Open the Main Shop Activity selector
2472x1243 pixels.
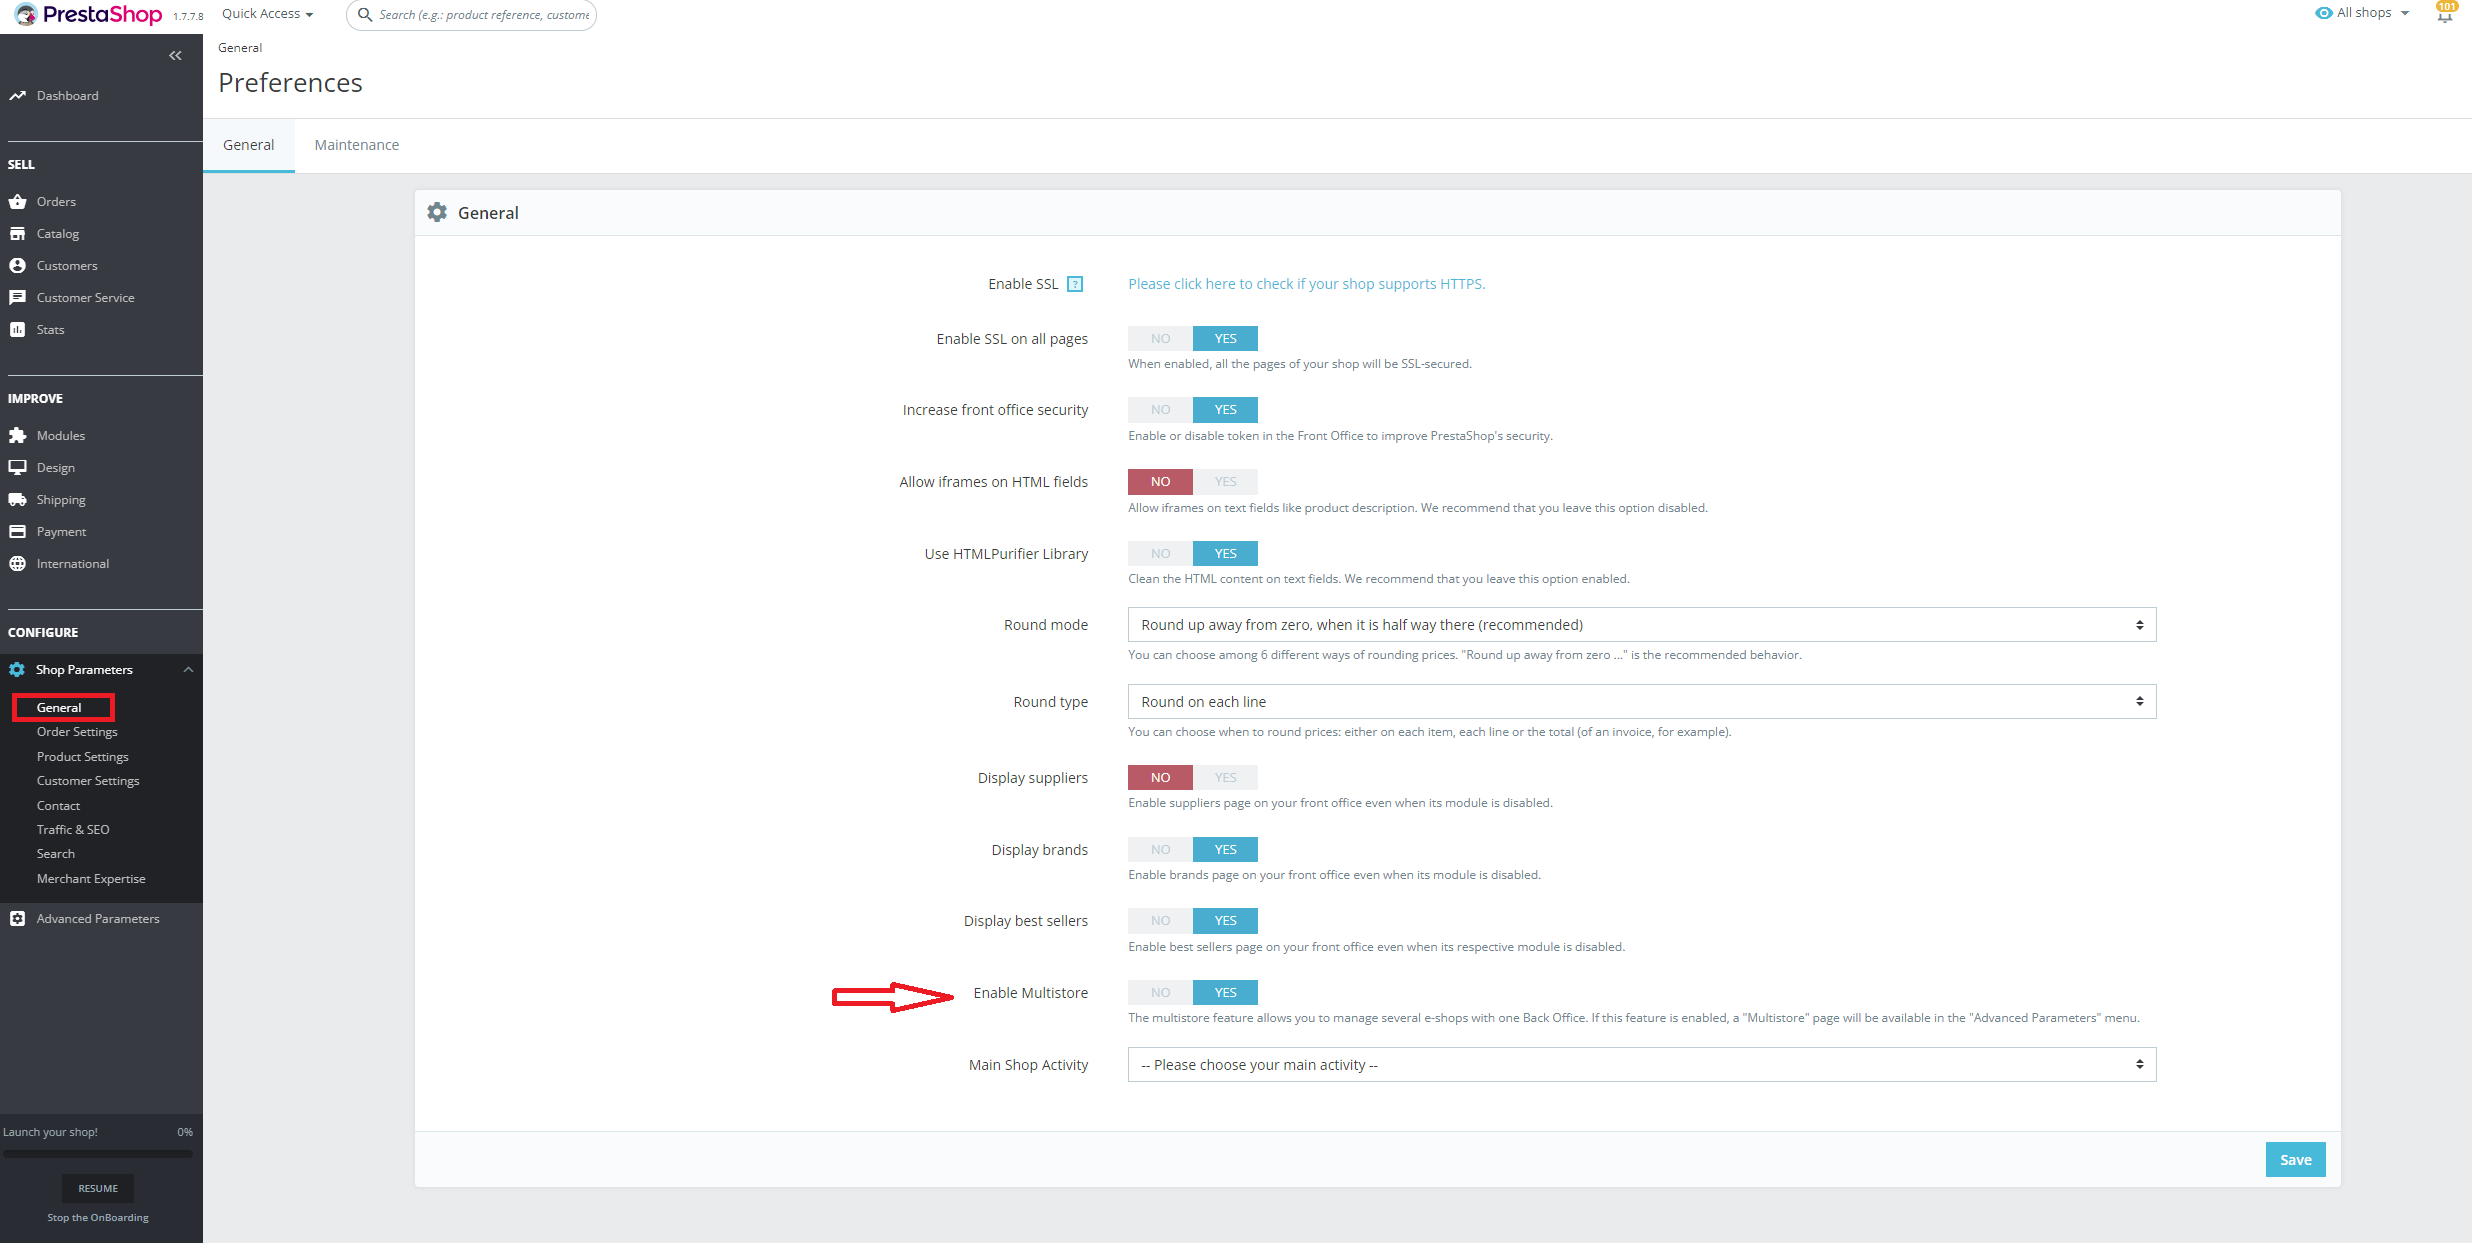[1640, 1064]
